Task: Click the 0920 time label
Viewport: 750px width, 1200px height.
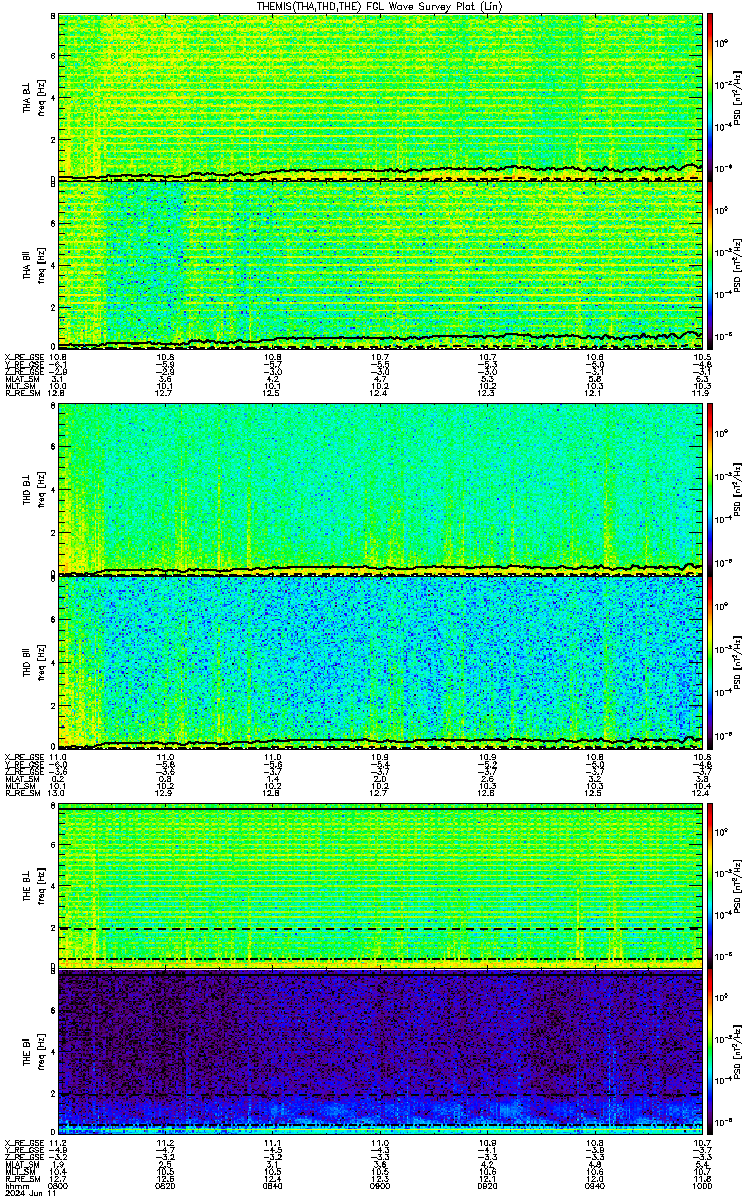Action: coord(487,1185)
